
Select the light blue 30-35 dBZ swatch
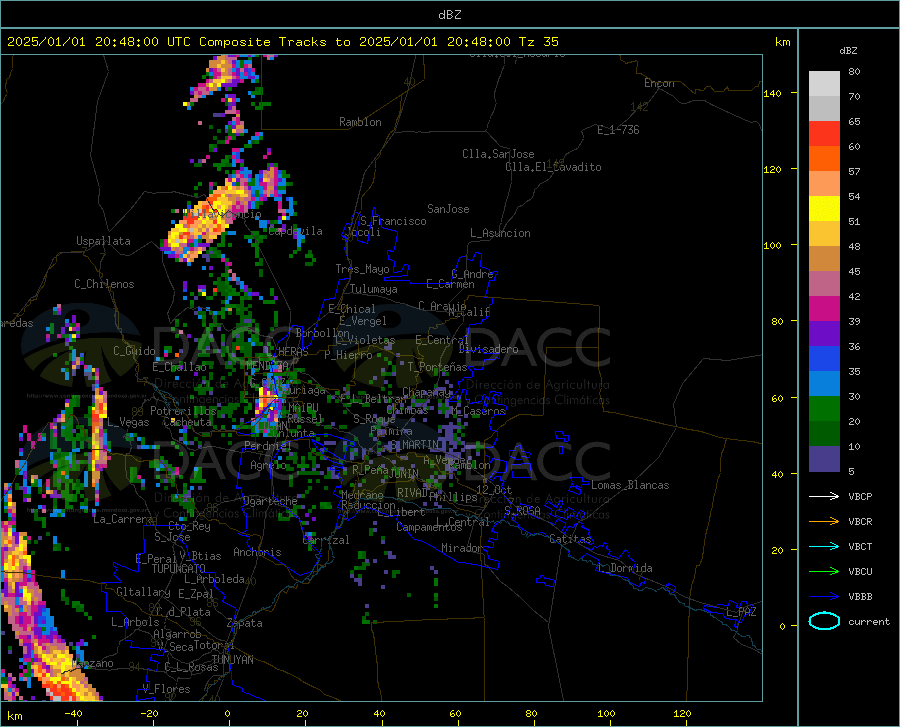pos(824,384)
